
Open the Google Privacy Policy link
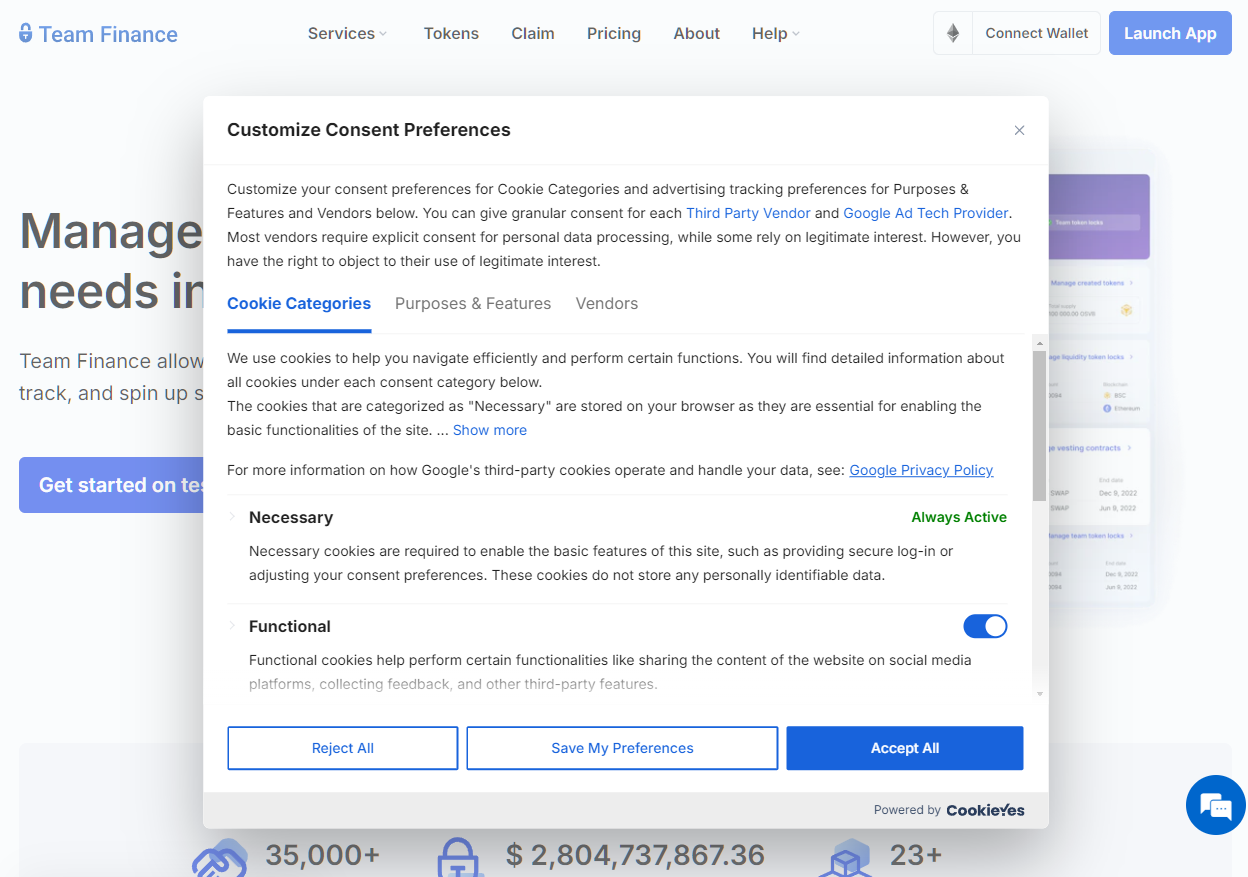click(x=921, y=470)
